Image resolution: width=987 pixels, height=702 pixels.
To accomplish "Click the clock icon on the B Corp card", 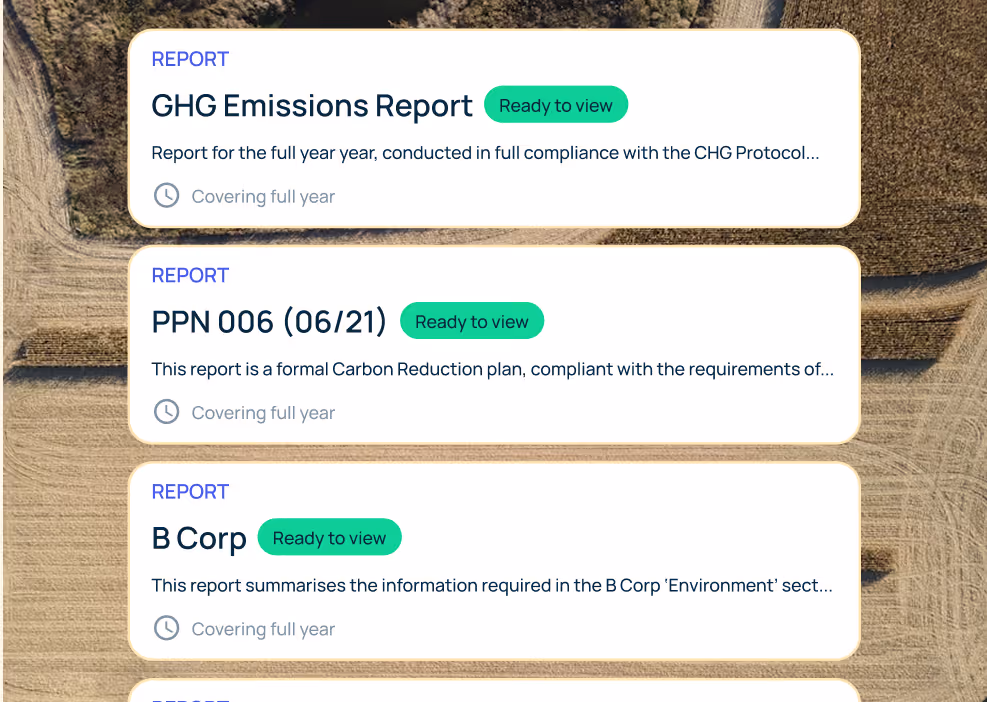I will 166,627.
